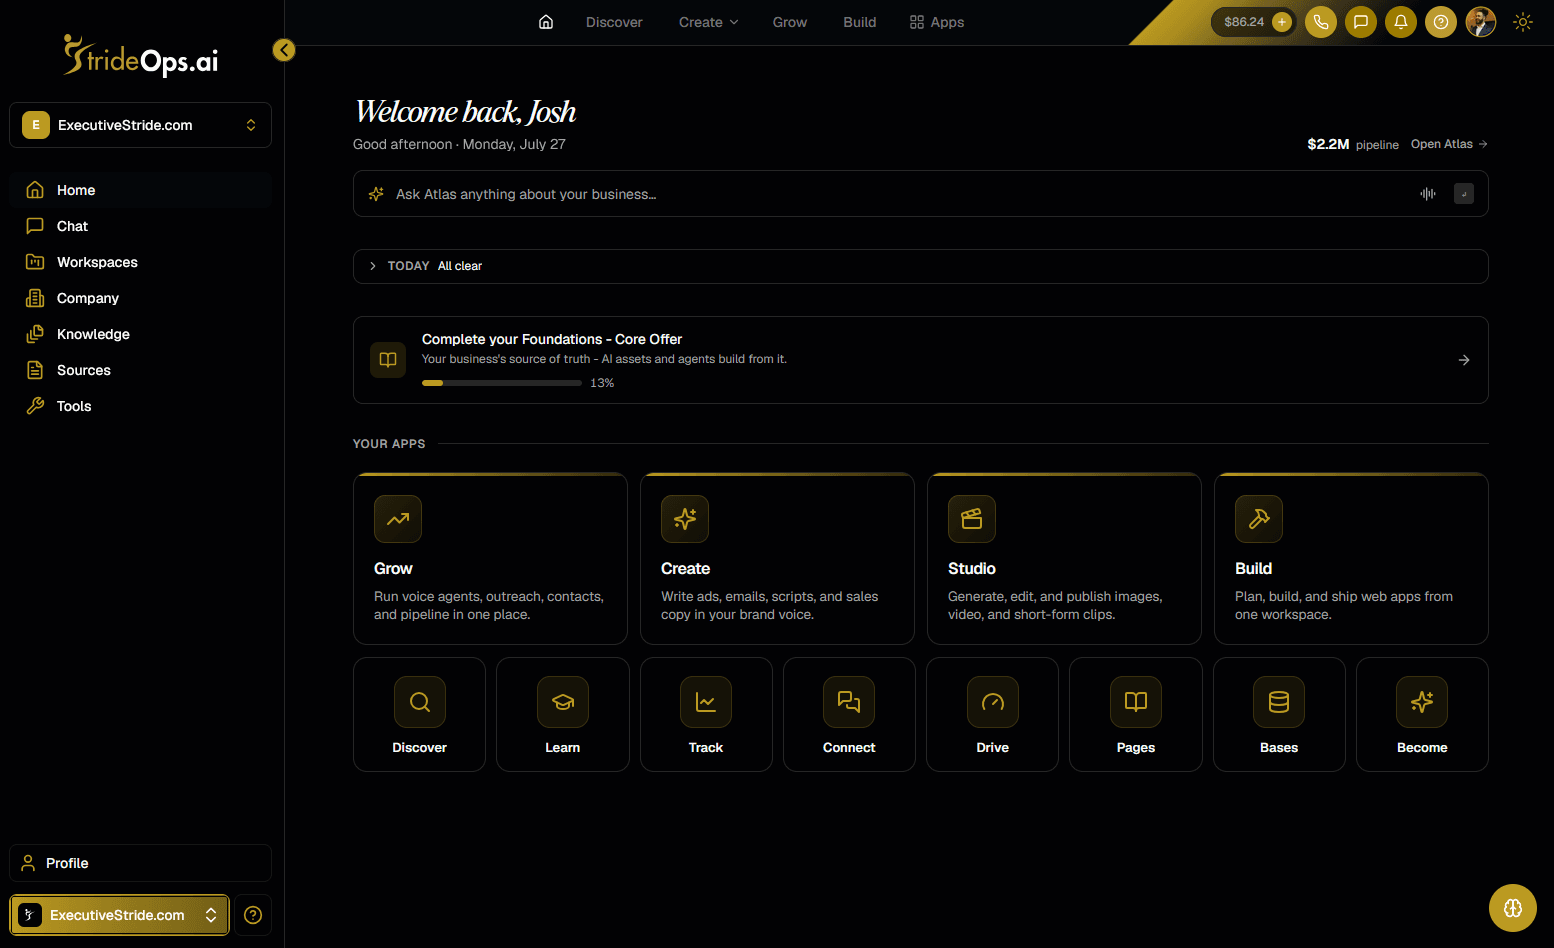The width and height of the screenshot is (1554, 948).
Task: Click the $86.24 balance pill
Action: point(1253,22)
